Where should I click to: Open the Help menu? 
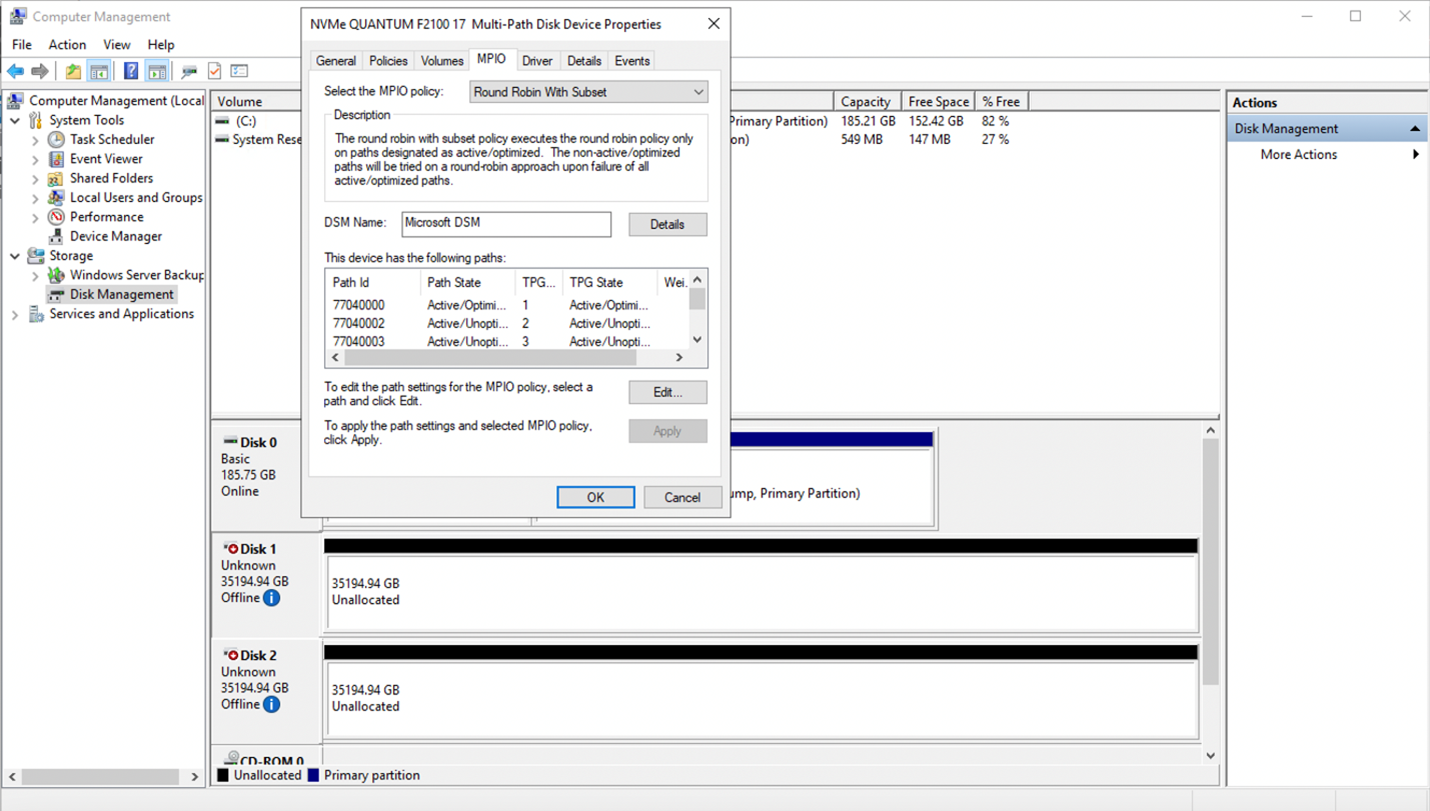161,44
